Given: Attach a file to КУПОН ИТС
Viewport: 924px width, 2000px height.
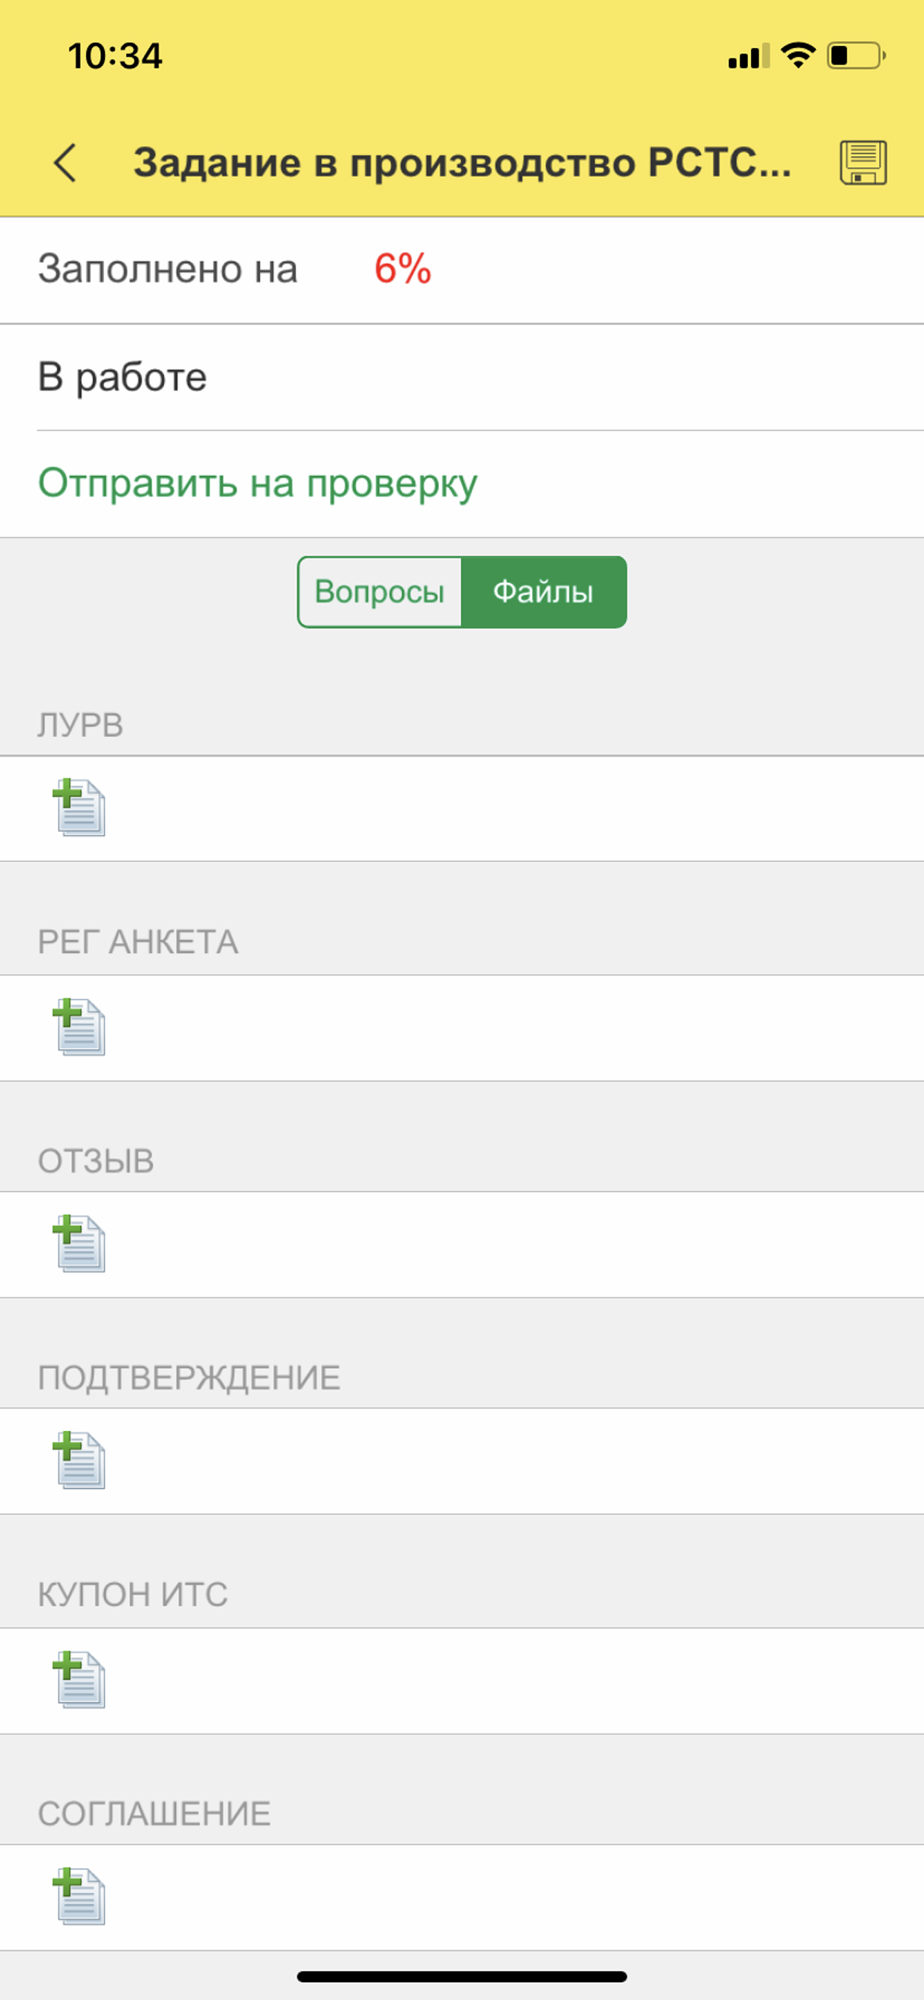Looking at the screenshot, I should pyautogui.click(x=79, y=1680).
